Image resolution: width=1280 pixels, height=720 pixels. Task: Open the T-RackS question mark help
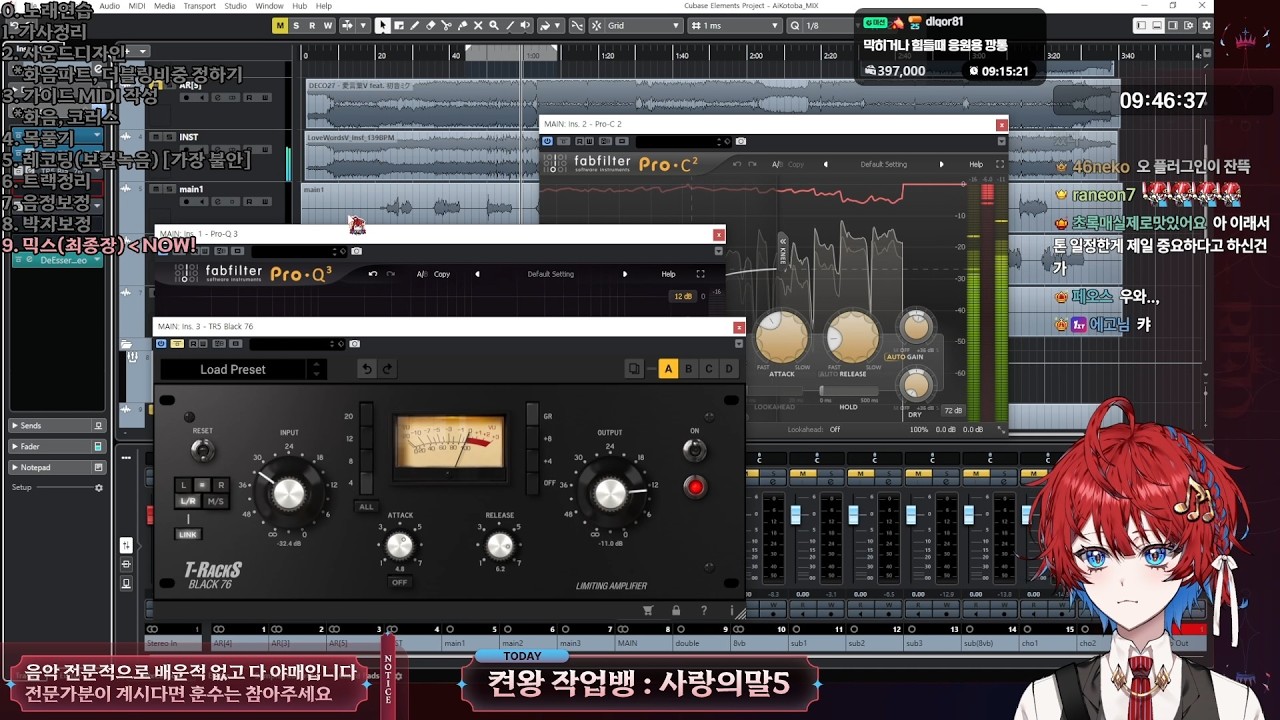coord(704,610)
